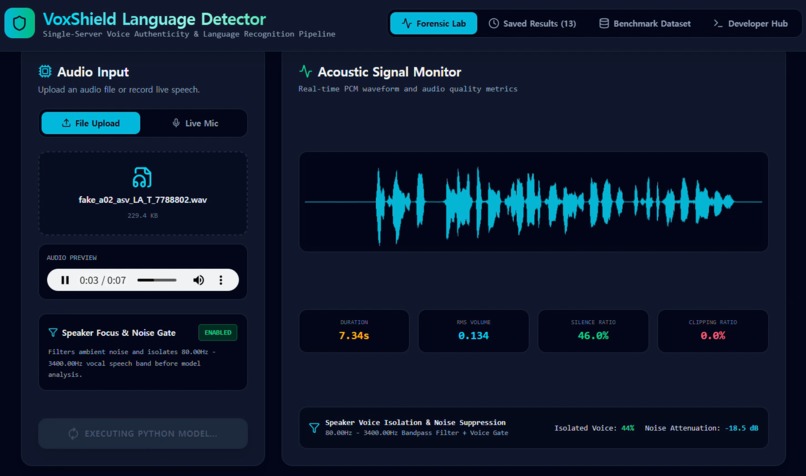Click the Noise Attenuation -18.5 dB value
Image resolution: width=806 pixels, height=476 pixels.
[742, 428]
